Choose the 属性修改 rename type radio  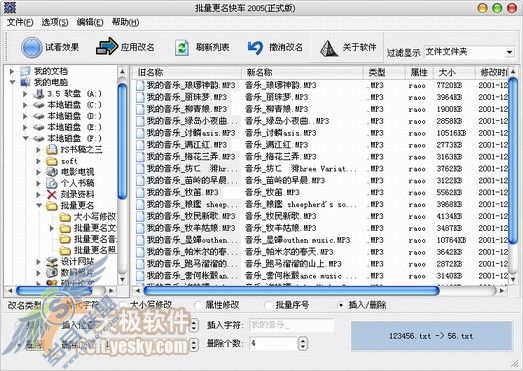198,305
